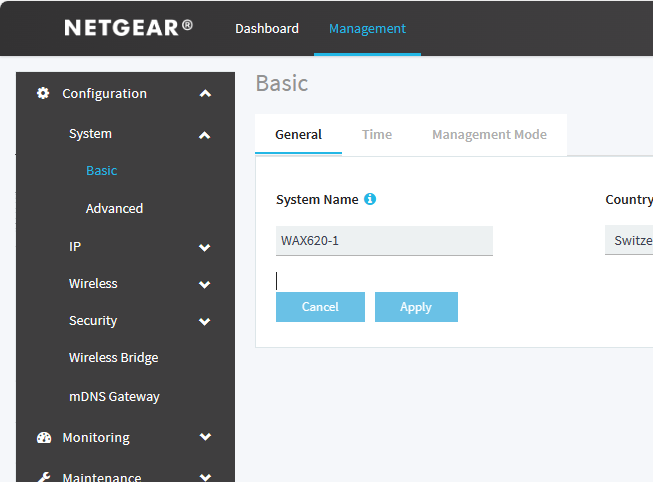The image size is (653, 482).
Task: Switch to the Dashboard menu
Action: click(x=267, y=28)
